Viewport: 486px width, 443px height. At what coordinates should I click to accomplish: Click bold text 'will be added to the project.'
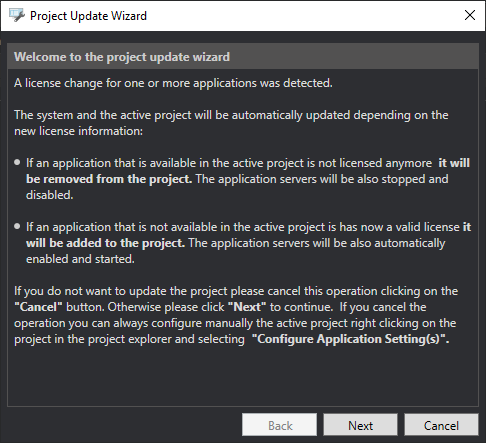point(105,243)
